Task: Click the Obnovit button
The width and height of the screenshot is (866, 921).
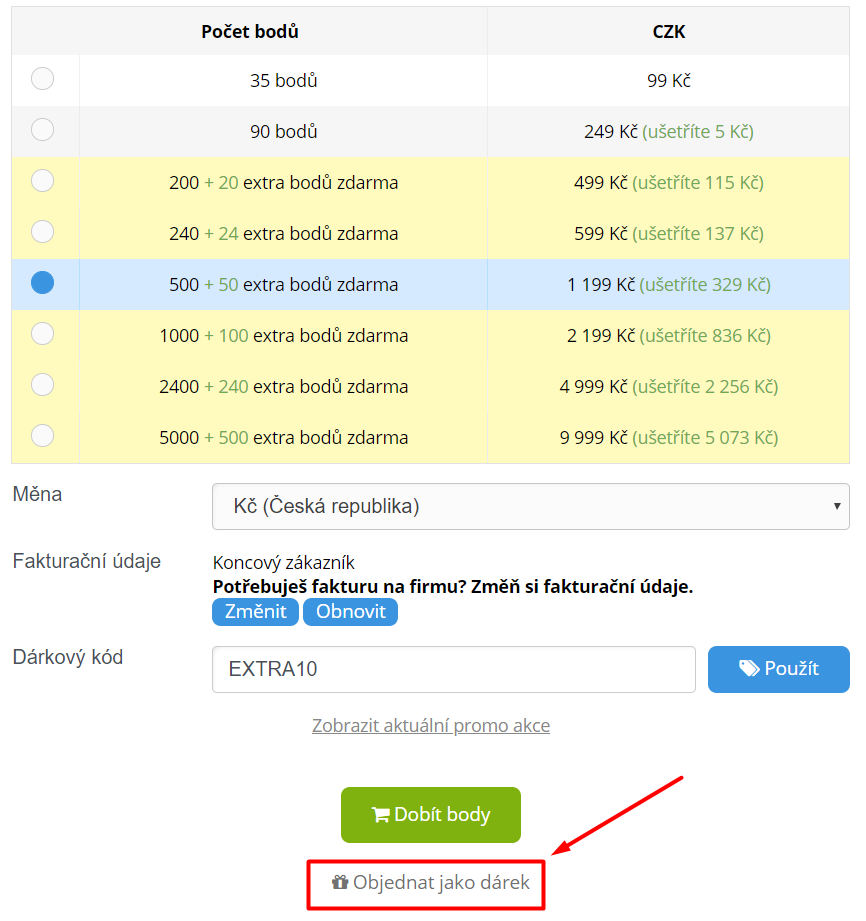Action: (351, 612)
